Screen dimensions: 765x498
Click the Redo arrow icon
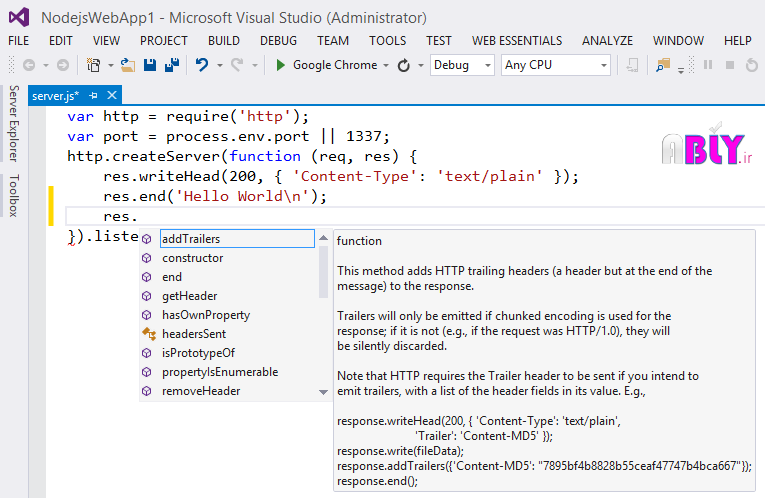[237, 65]
